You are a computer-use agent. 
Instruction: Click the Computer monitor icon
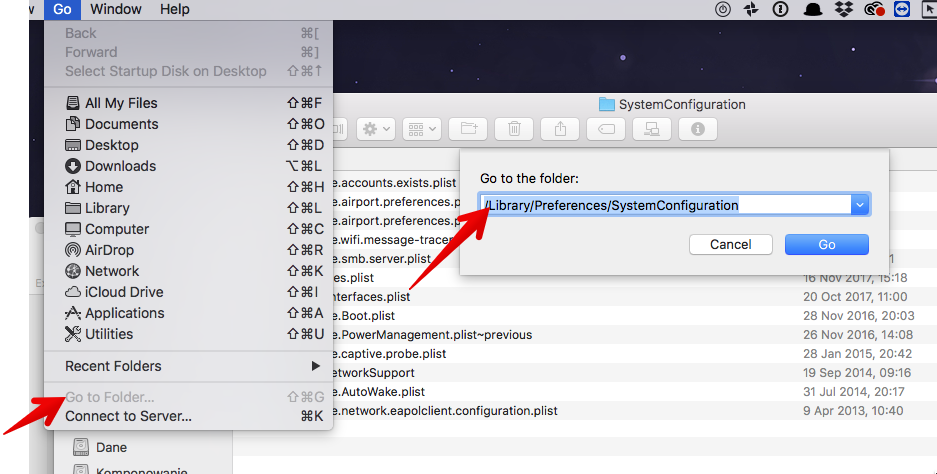pyautogui.click(x=72, y=228)
